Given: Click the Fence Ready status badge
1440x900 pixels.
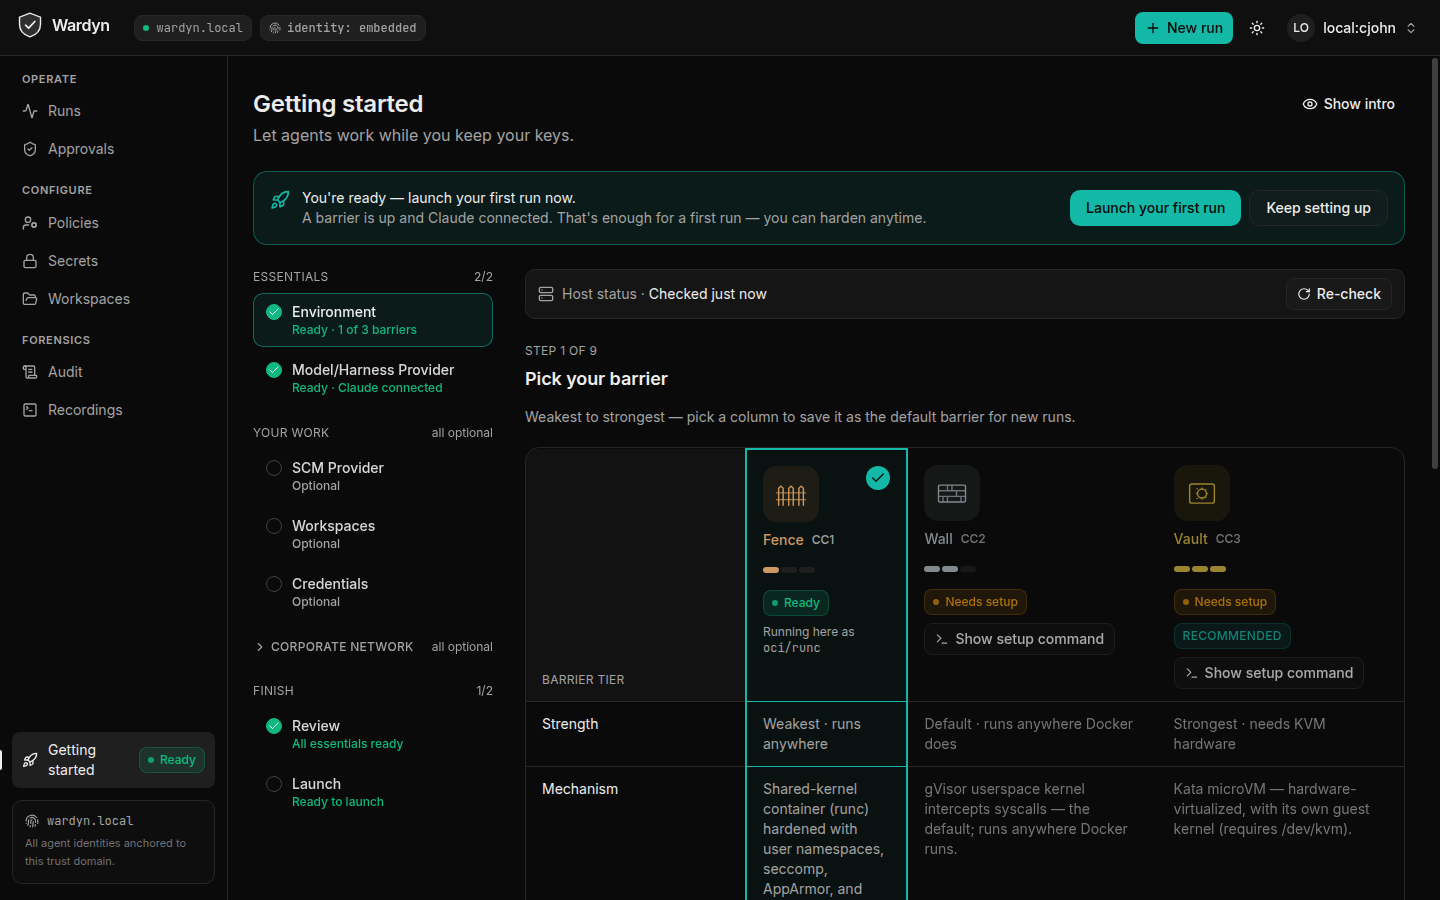Looking at the screenshot, I should pos(796,603).
